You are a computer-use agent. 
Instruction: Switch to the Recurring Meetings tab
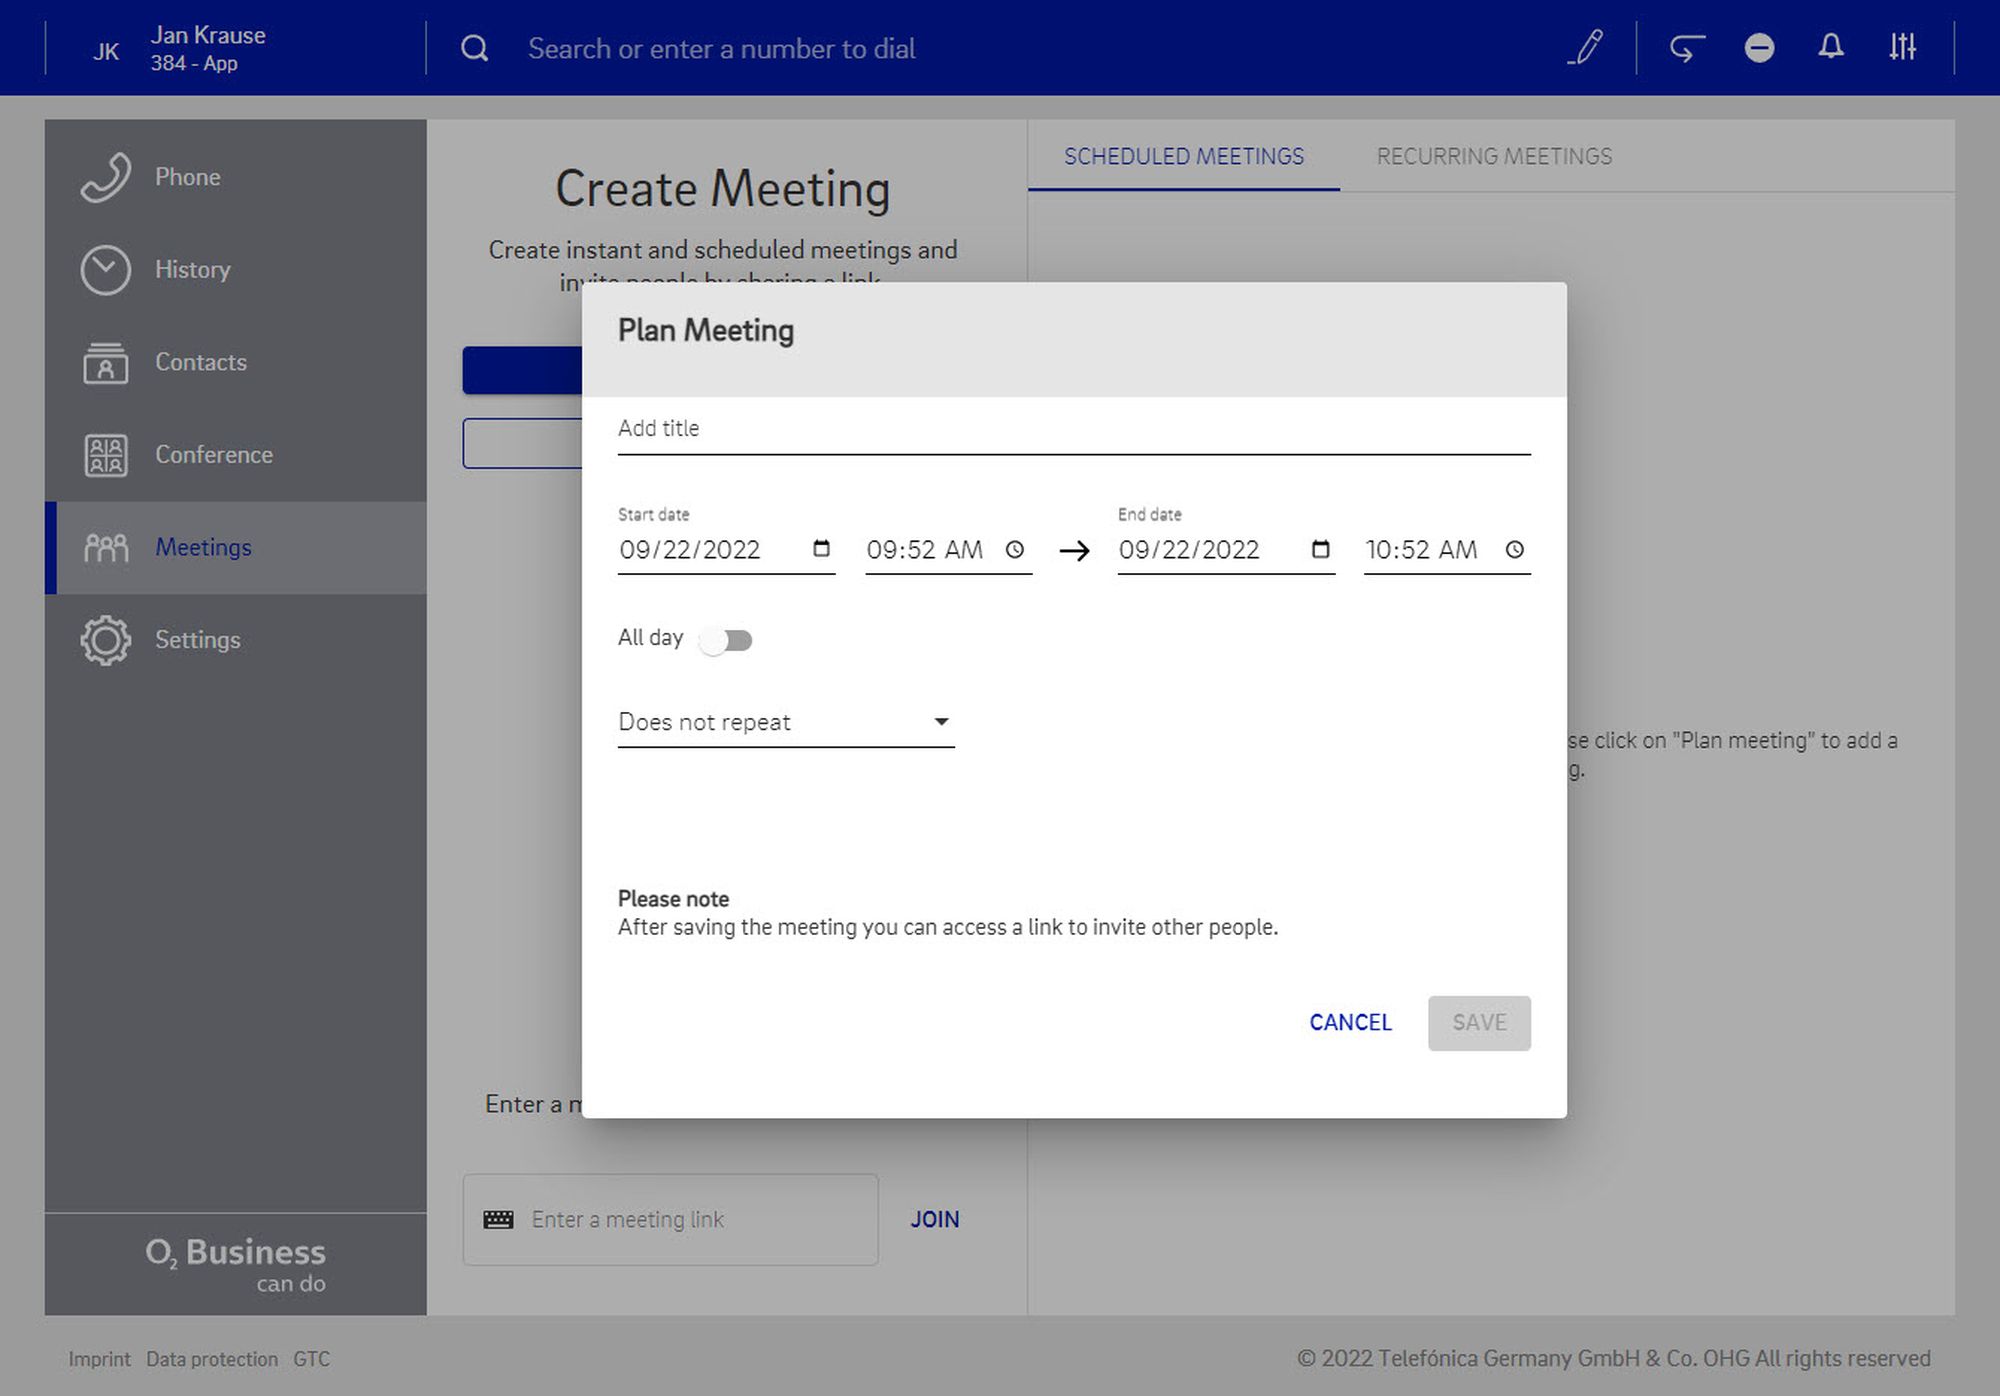pos(1494,156)
